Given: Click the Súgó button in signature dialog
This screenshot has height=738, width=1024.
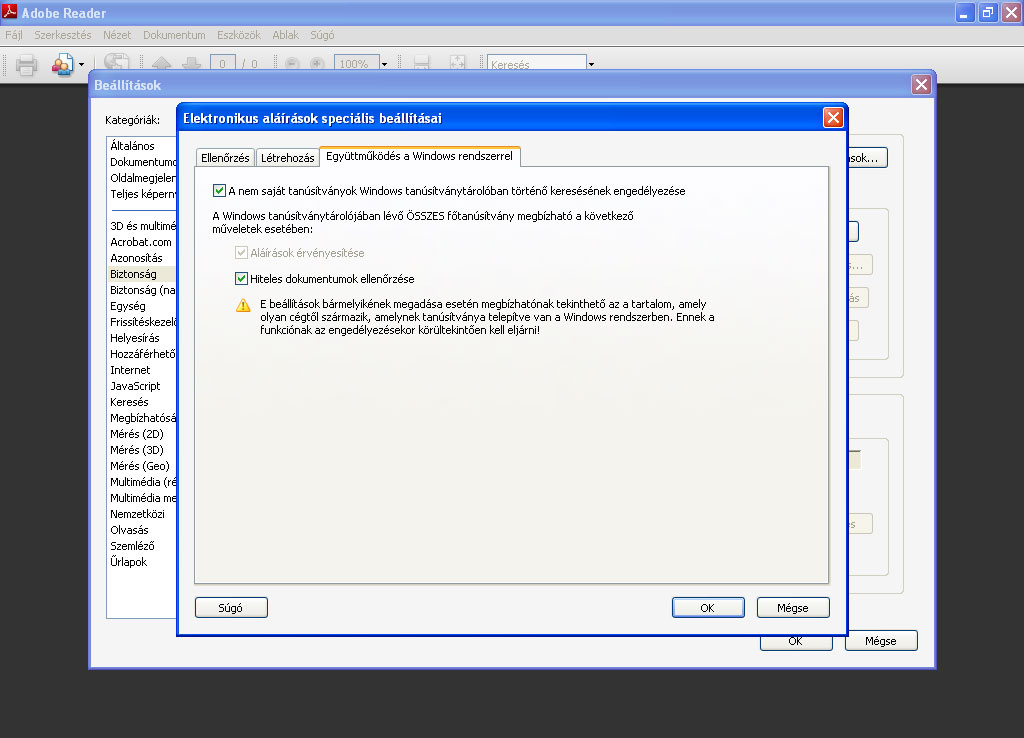Looking at the screenshot, I should point(231,607).
